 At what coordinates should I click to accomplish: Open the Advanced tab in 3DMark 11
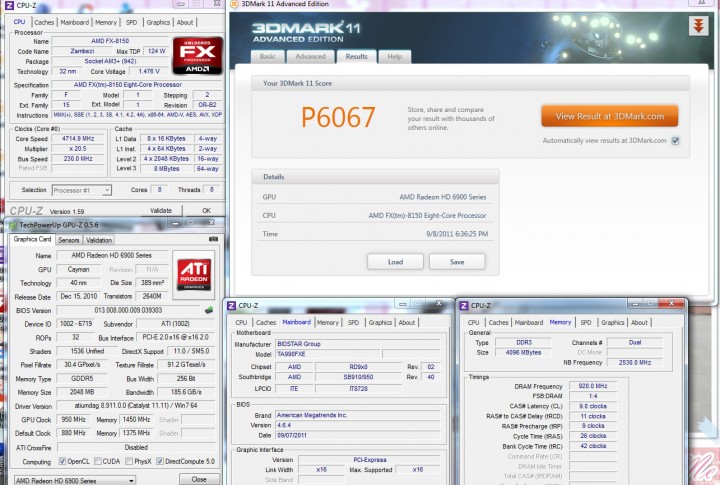coord(310,56)
